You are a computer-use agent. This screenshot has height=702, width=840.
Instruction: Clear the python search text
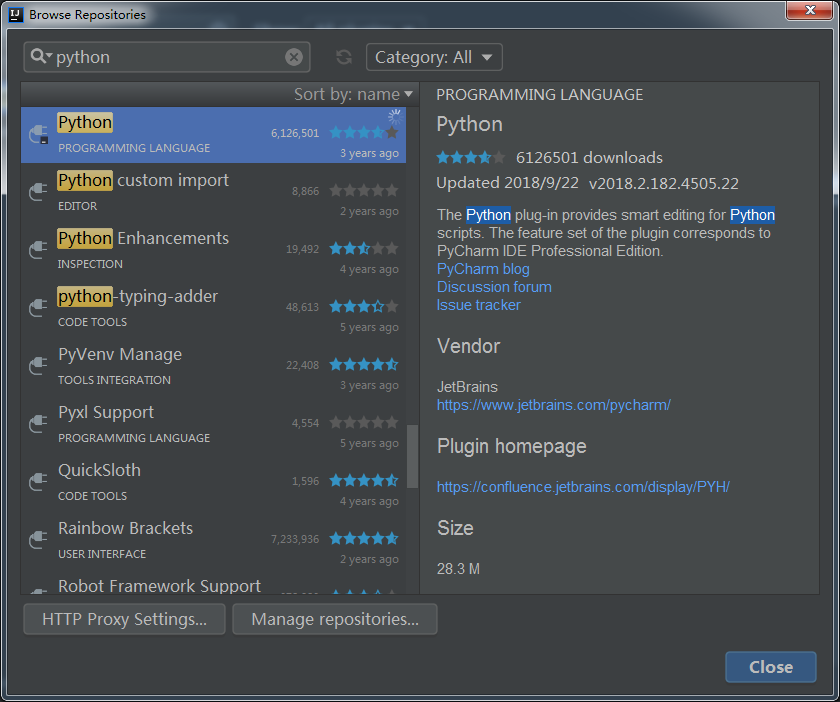(x=294, y=57)
